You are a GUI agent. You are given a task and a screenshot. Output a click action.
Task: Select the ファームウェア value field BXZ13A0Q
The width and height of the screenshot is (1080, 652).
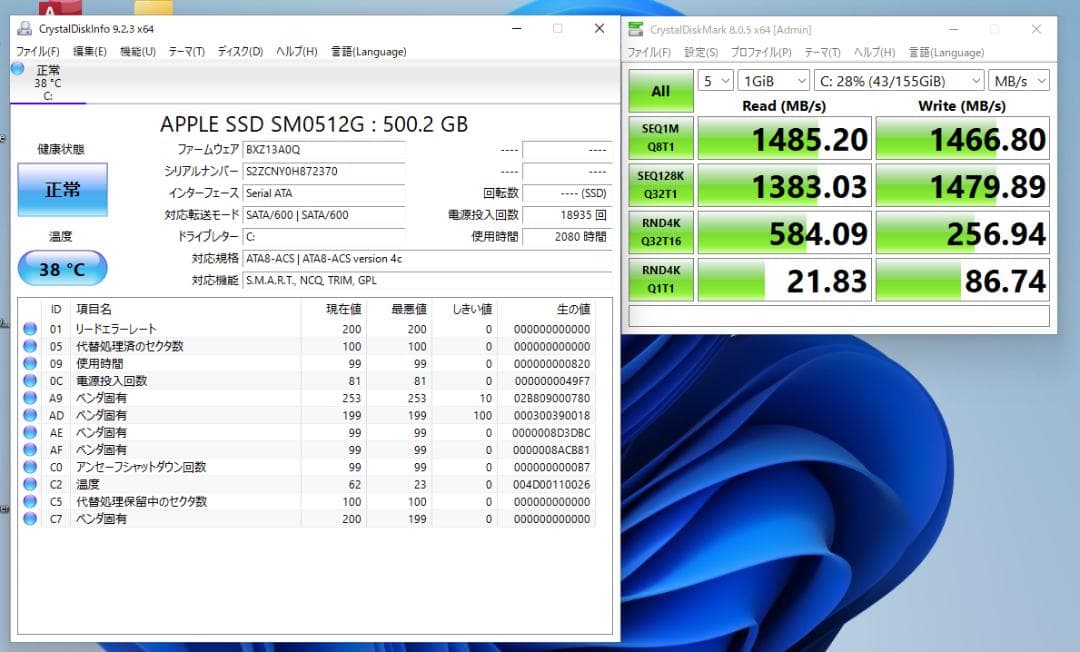point(324,149)
